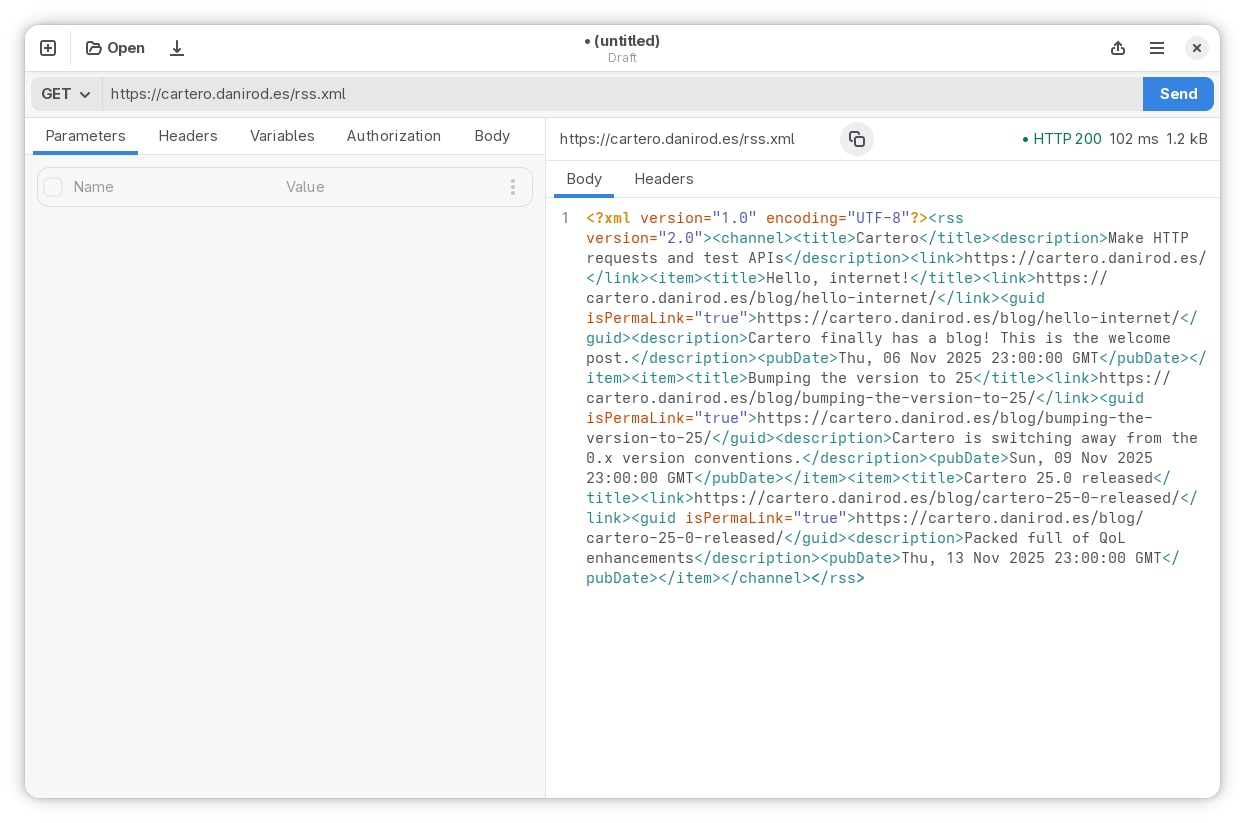This screenshot has height=823, width=1245.
Task: Click the Open button to load a request
Action: coord(115,47)
